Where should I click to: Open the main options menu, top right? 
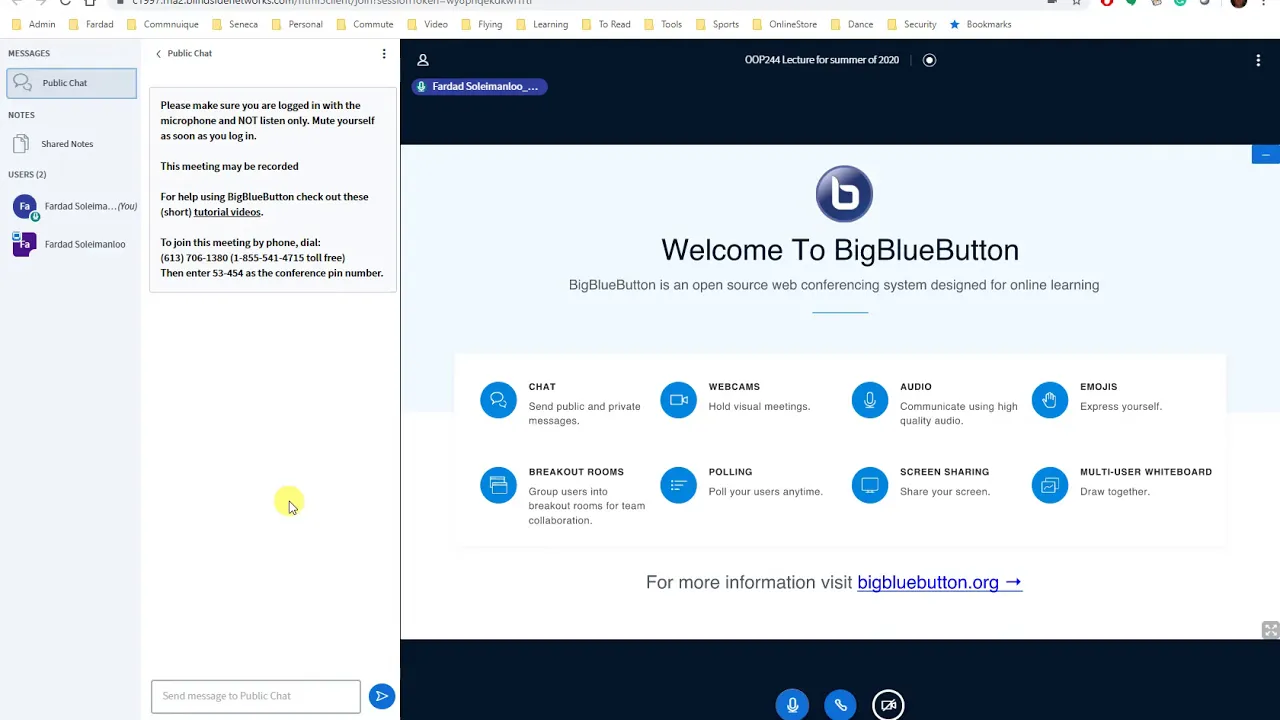(x=1258, y=60)
